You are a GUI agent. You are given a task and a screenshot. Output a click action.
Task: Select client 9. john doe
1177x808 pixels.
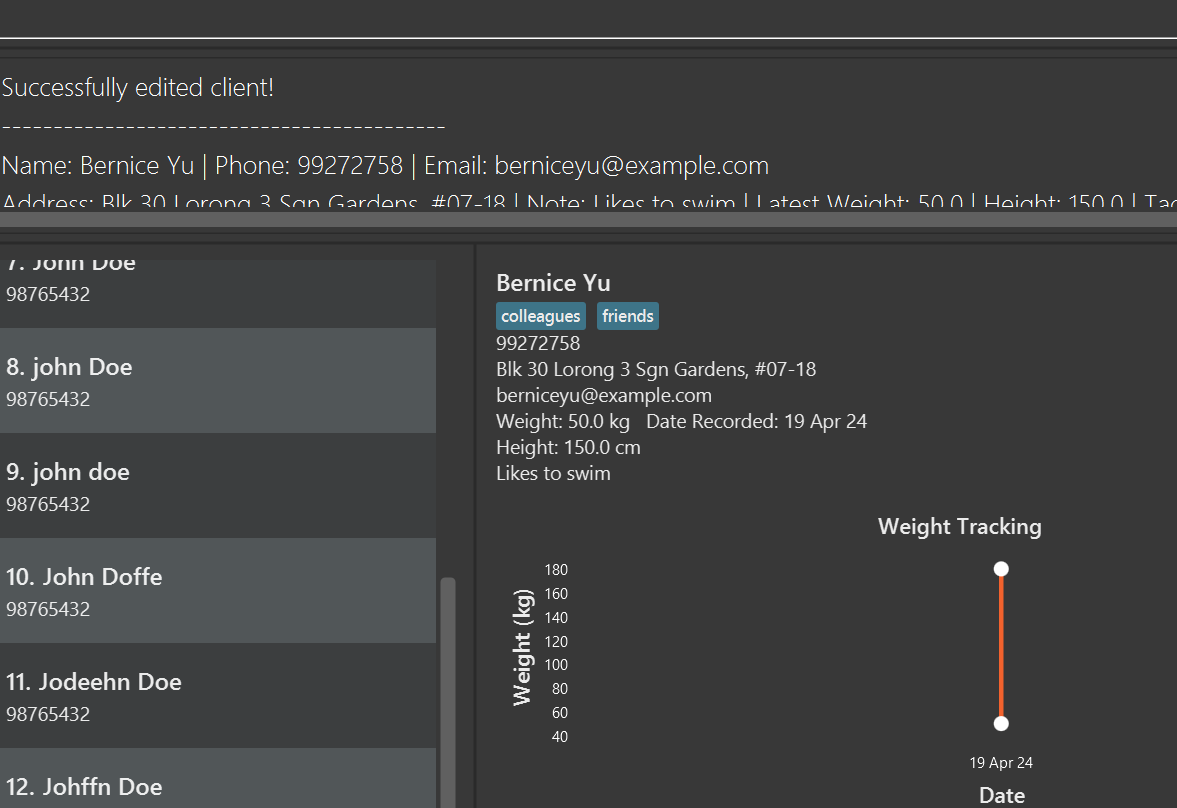pos(218,486)
